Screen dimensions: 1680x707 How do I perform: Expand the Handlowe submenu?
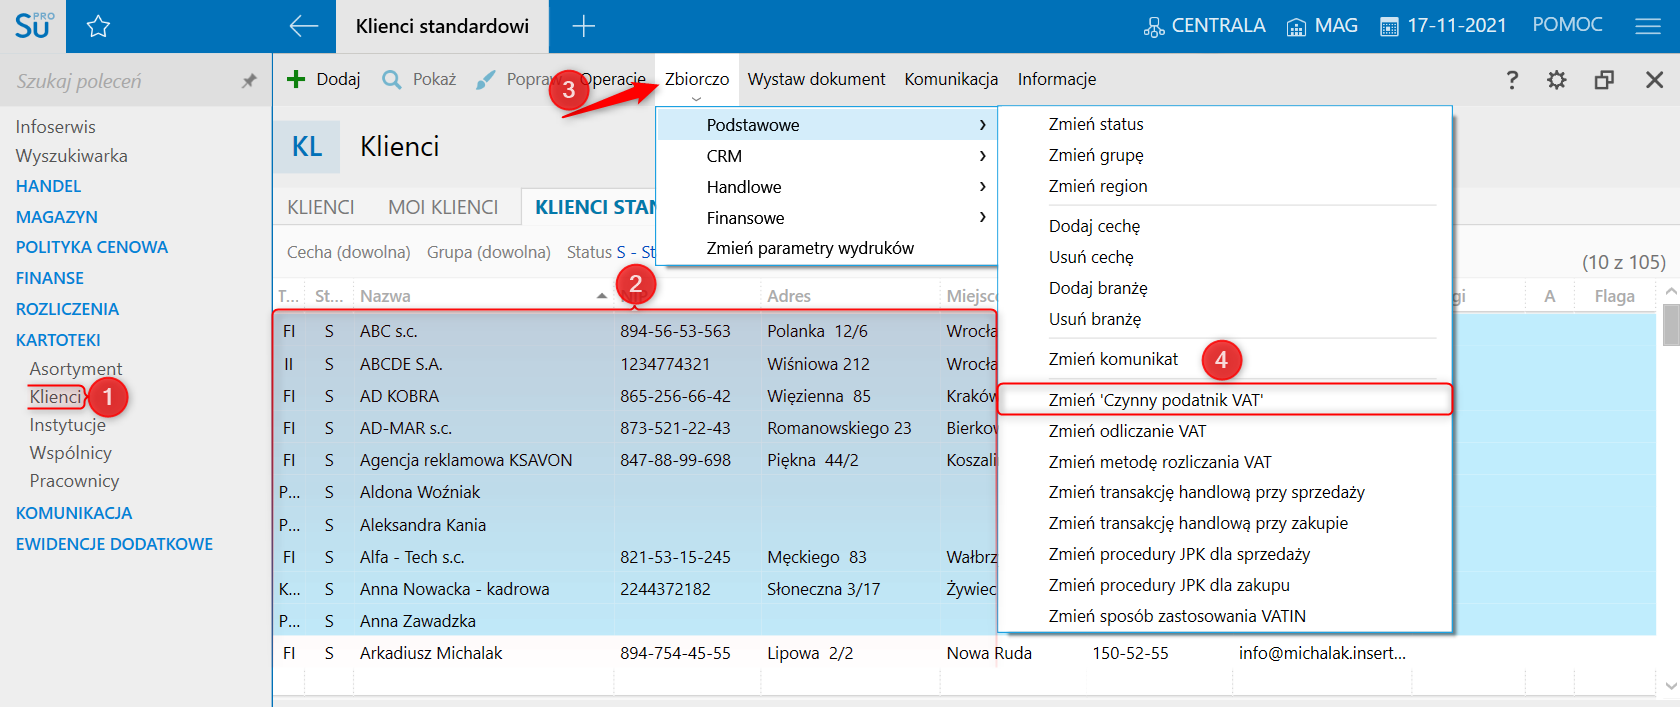pos(826,187)
